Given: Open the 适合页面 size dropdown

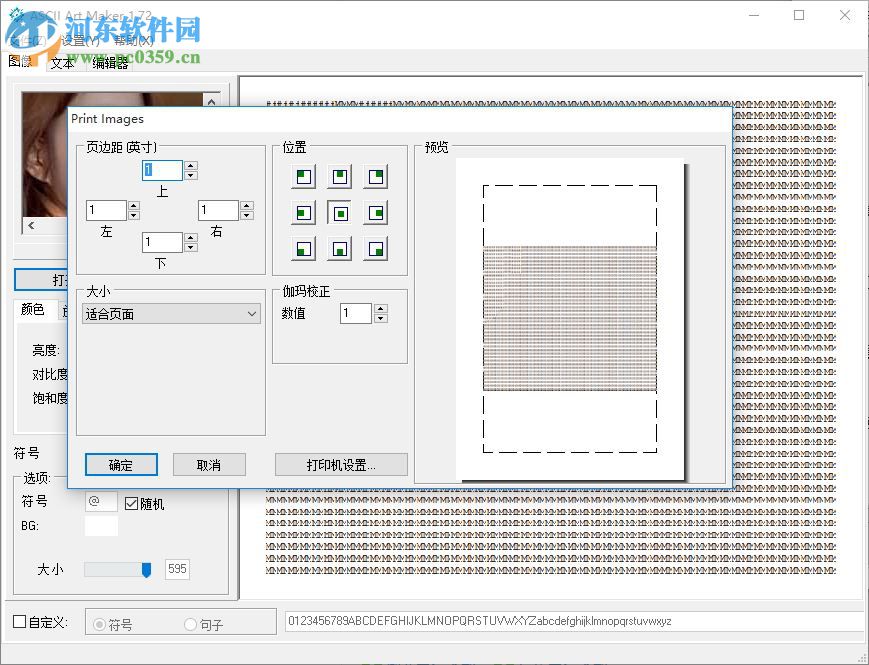Looking at the screenshot, I should tap(253, 313).
